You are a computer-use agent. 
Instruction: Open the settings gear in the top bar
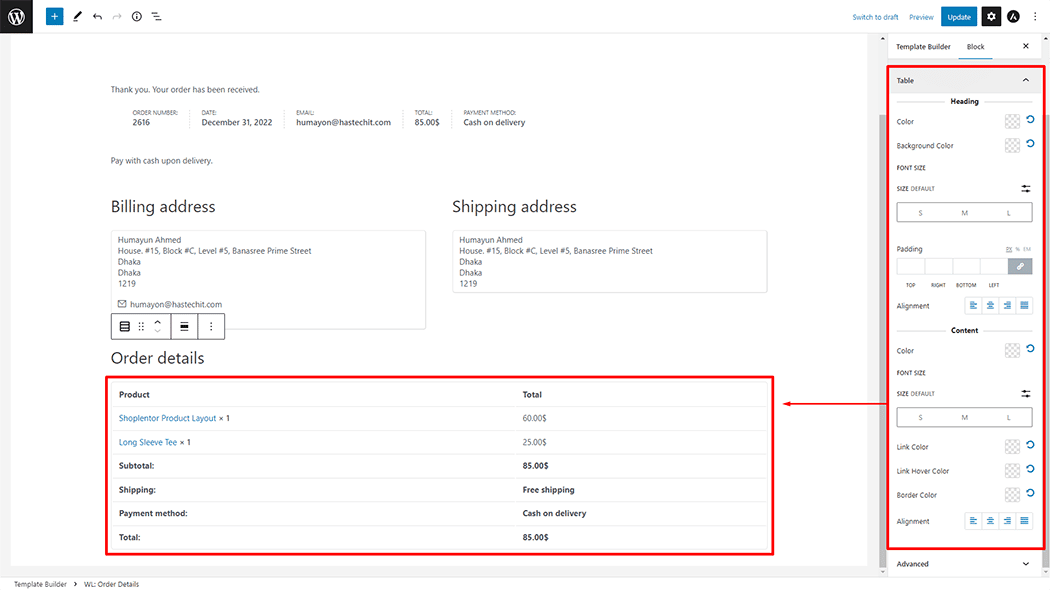pos(991,17)
